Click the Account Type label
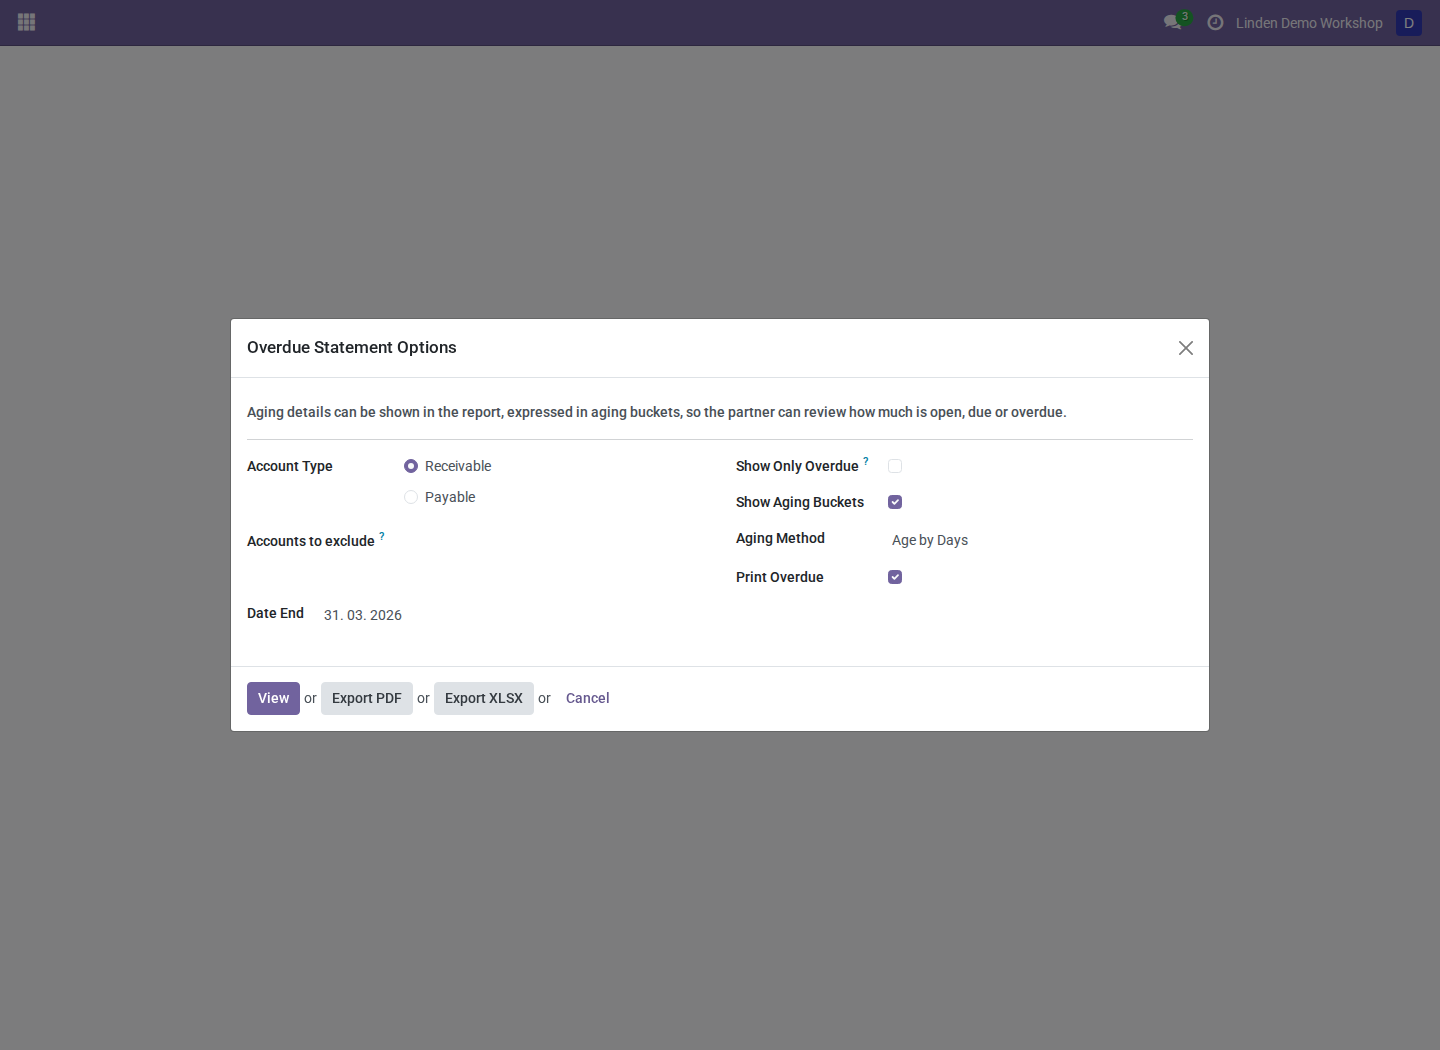1440x1050 pixels. click(290, 466)
